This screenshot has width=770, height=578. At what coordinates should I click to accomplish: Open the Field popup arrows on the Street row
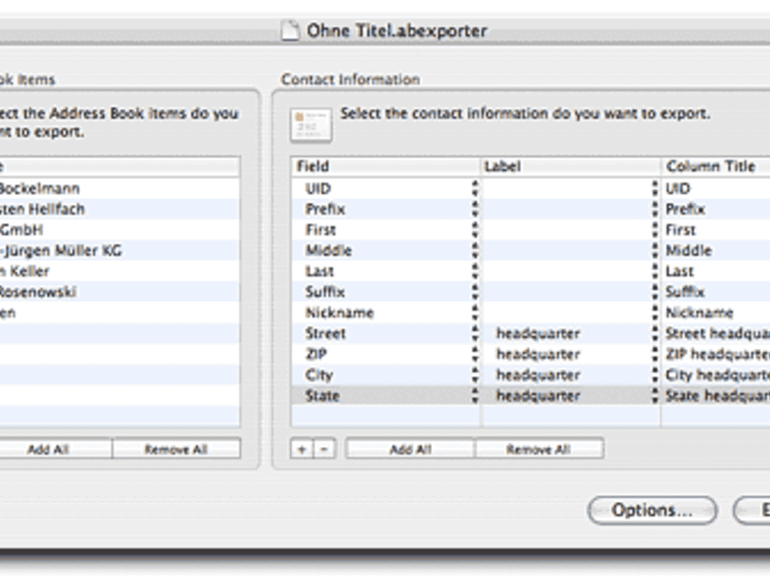coord(474,334)
